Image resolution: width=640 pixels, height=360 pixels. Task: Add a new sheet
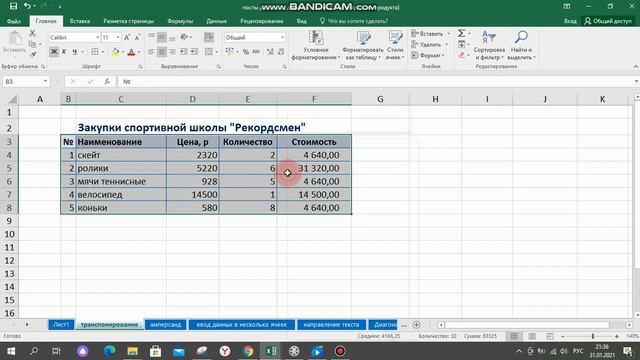pyautogui.click(x=416, y=324)
